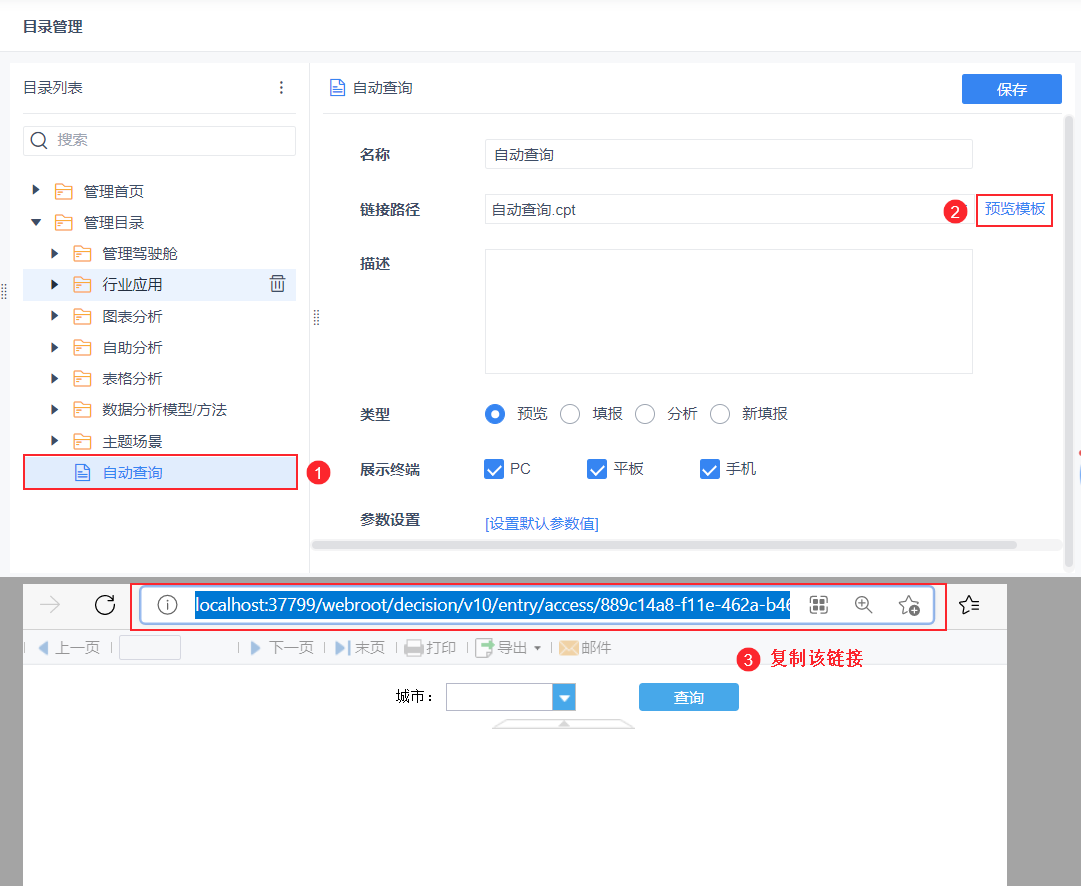Viewport: 1081px width, 886px height.
Task: Click the 管理首页 folder icon
Action: point(63,191)
